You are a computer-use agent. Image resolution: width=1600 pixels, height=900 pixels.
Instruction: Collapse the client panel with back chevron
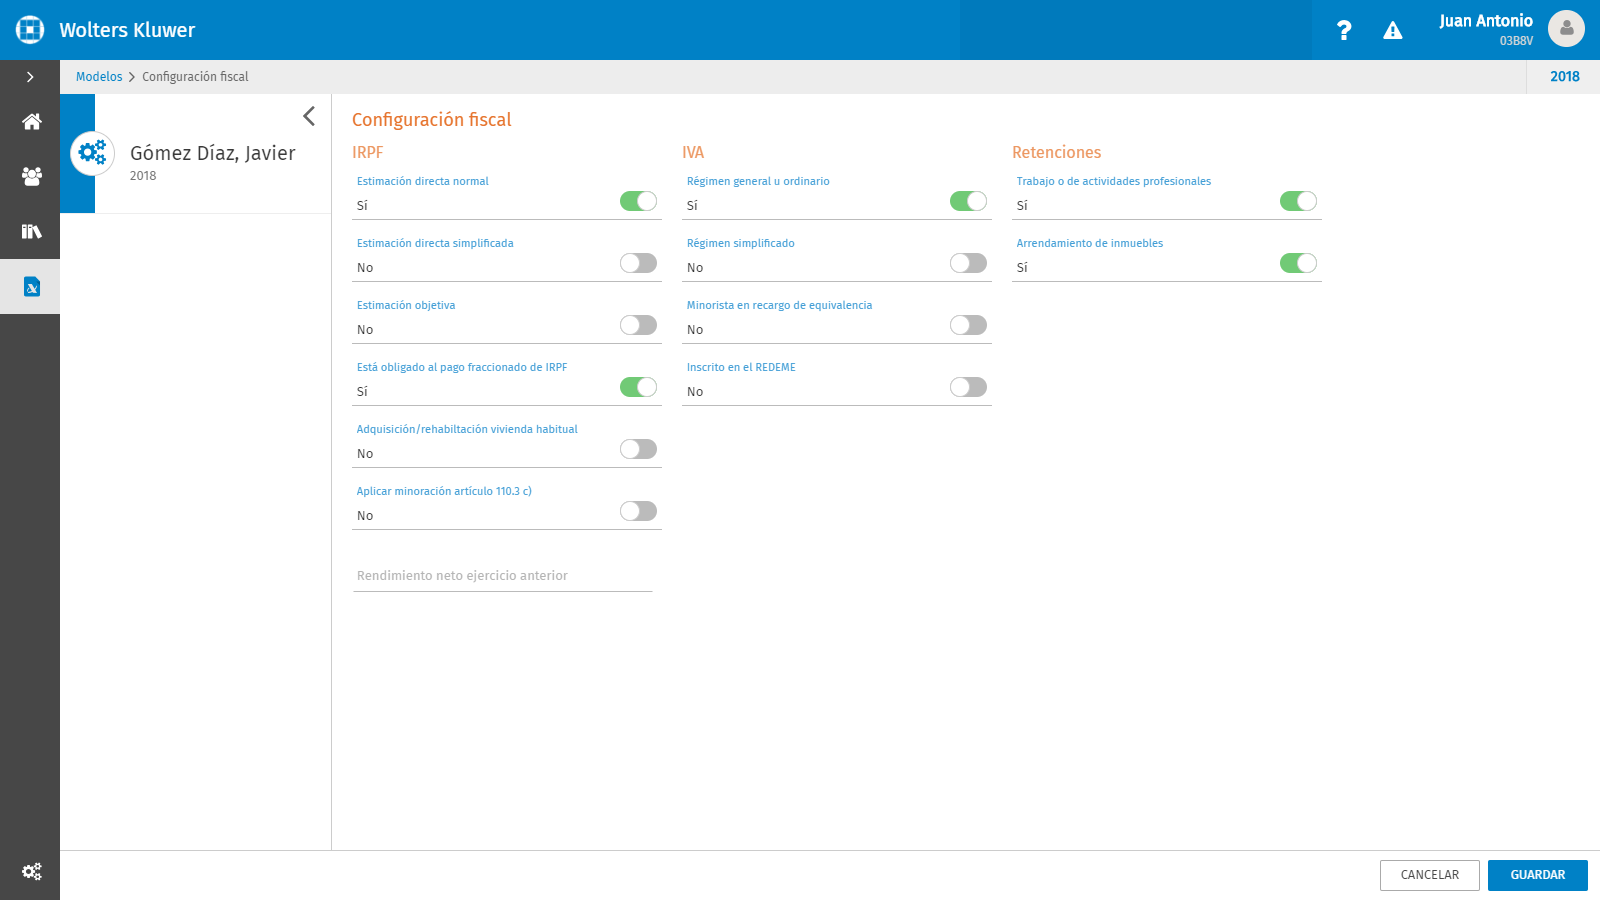tap(309, 116)
